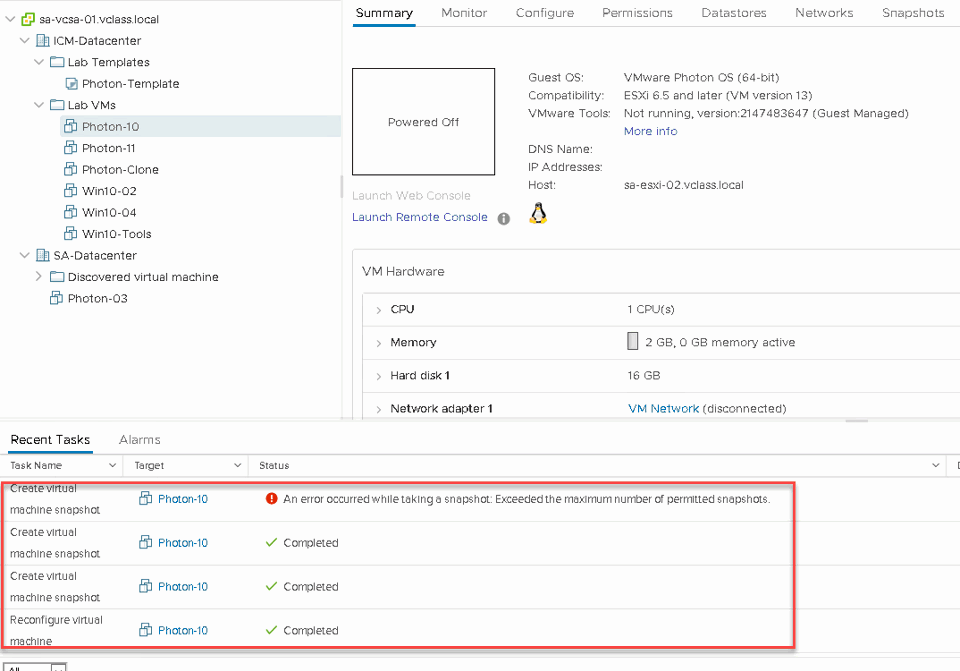
Task: Switch to the Summary tab
Action: point(384,13)
